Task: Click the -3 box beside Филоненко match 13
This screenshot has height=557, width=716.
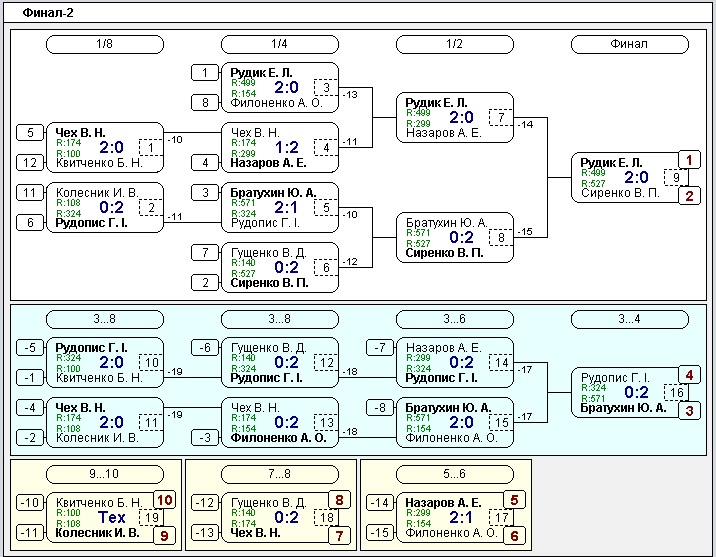Action: coord(205,438)
